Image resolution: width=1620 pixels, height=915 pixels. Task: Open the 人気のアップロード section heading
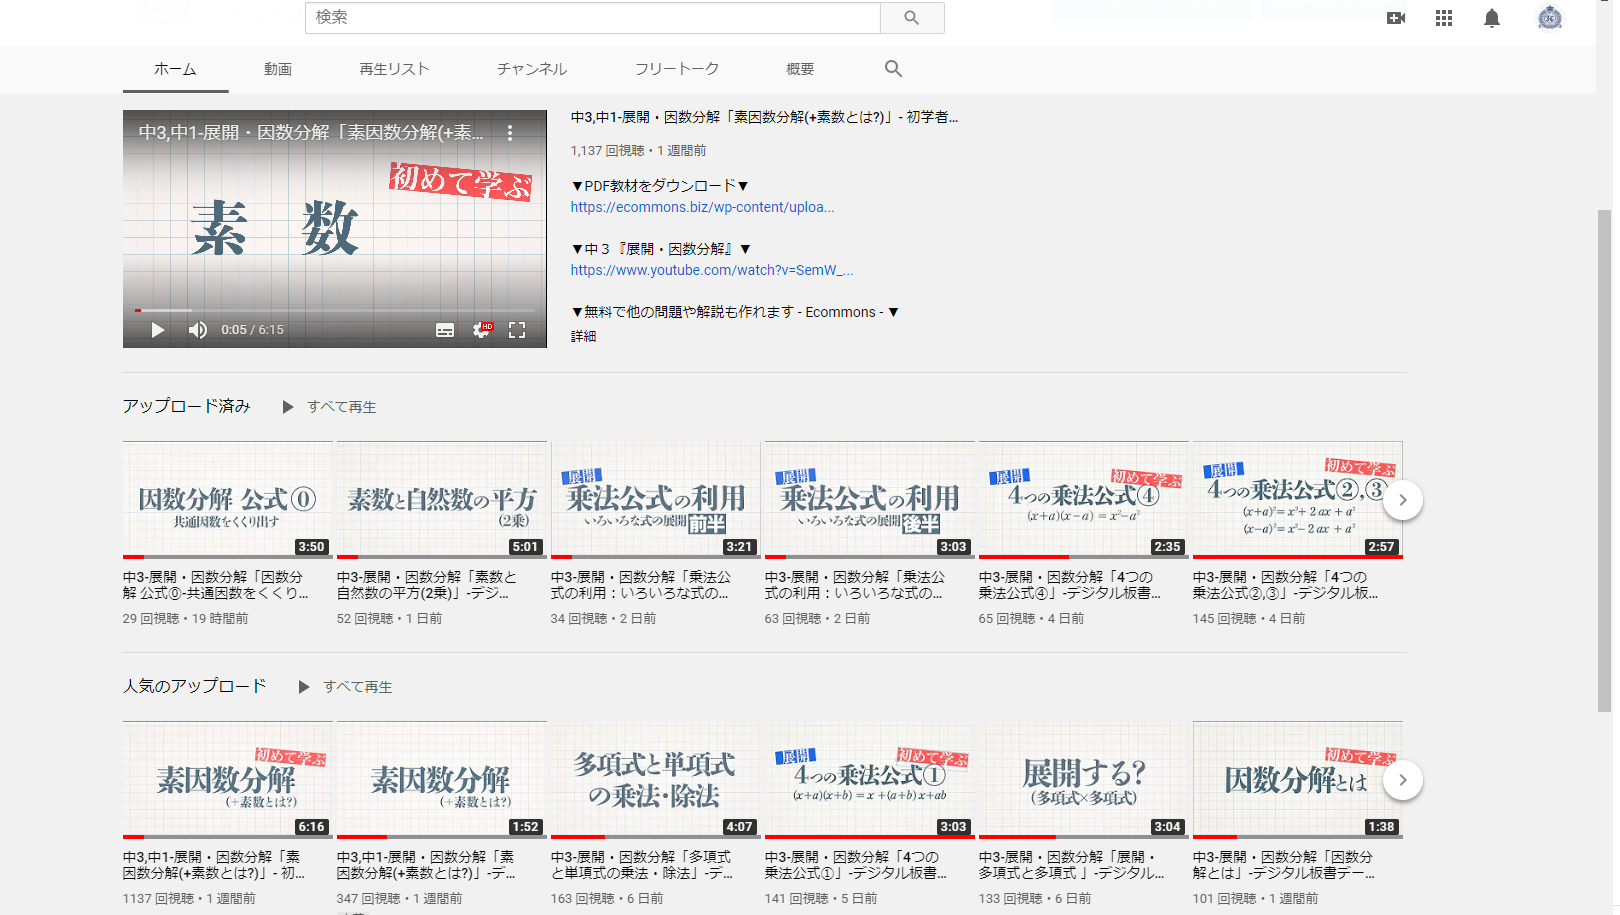[194, 686]
